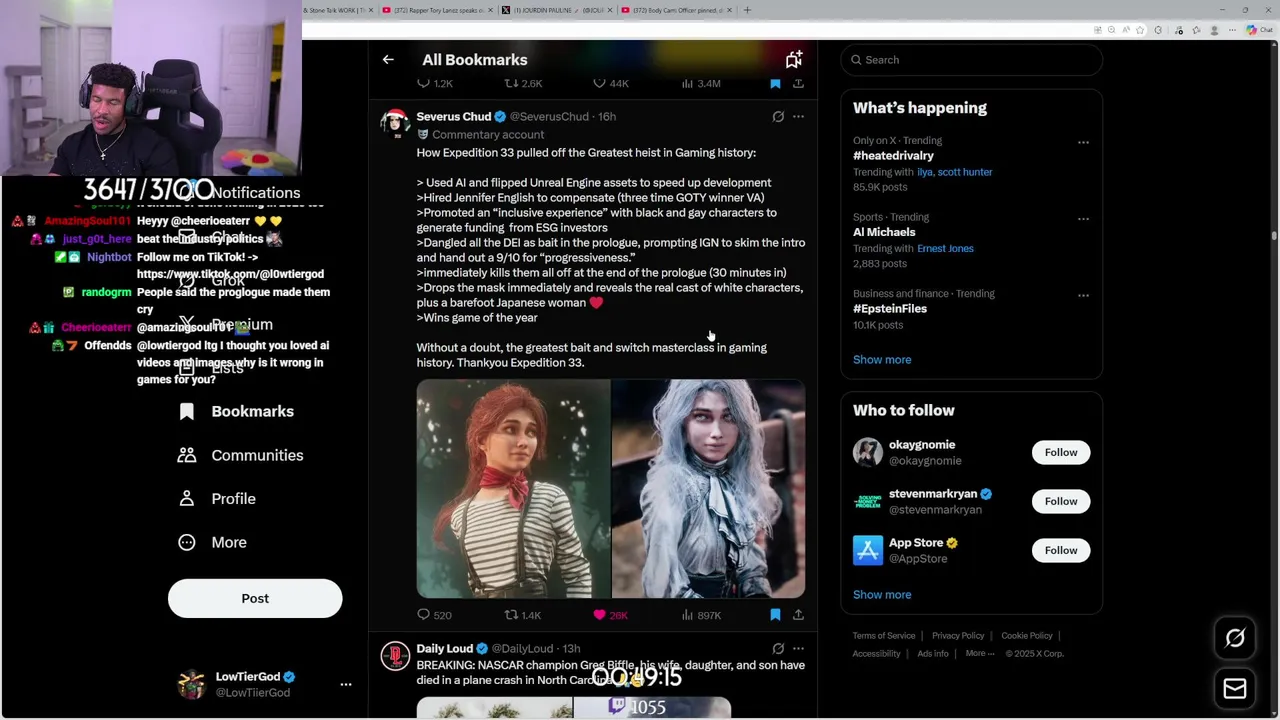Reply to the post with 1.2K replies
Viewport: 1280px width, 720px height.
click(434, 84)
